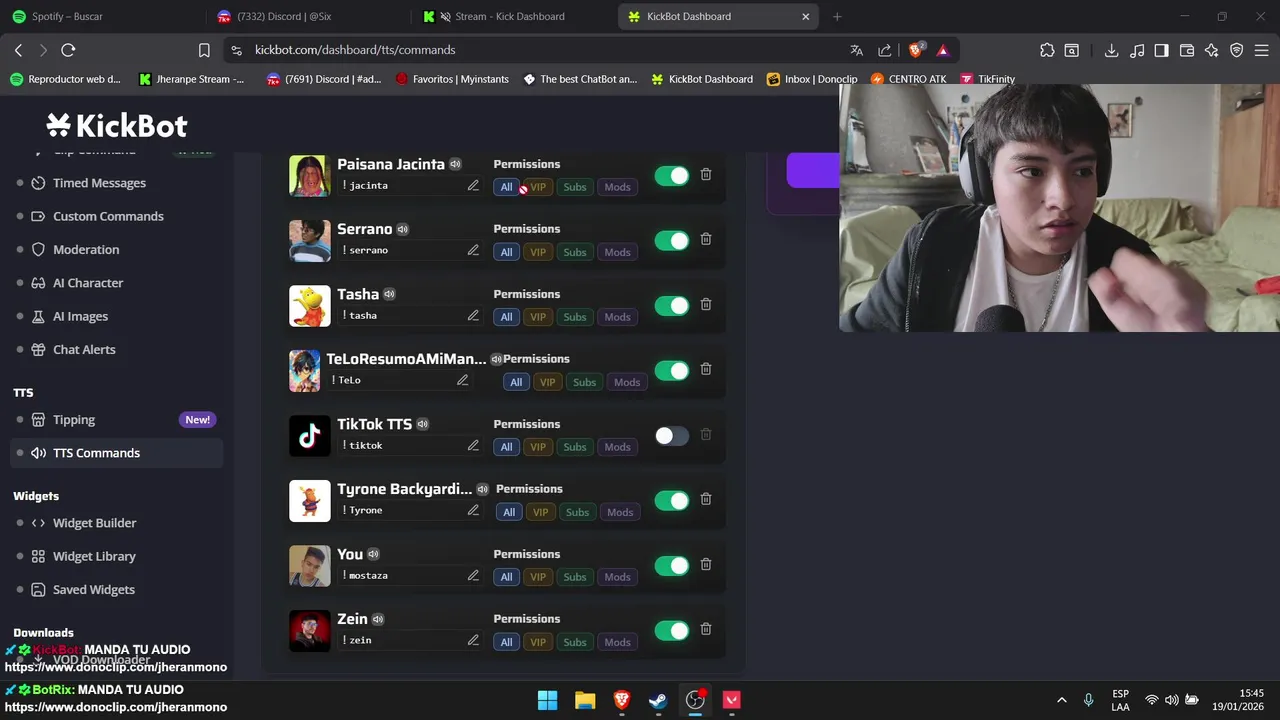Play Zein voice preview speaker icon

click(377, 619)
